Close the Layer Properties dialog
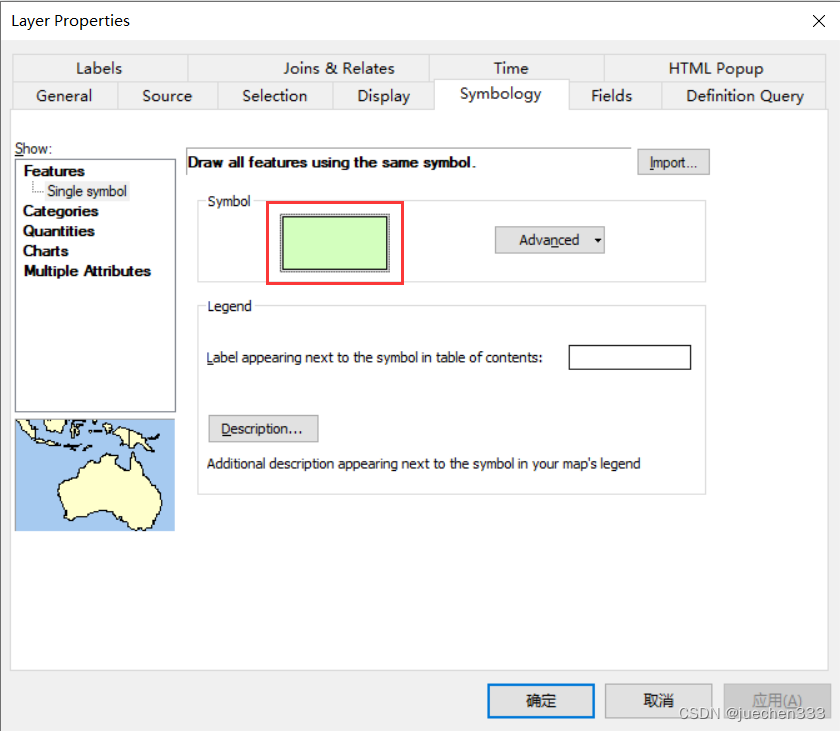 click(819, 21)
